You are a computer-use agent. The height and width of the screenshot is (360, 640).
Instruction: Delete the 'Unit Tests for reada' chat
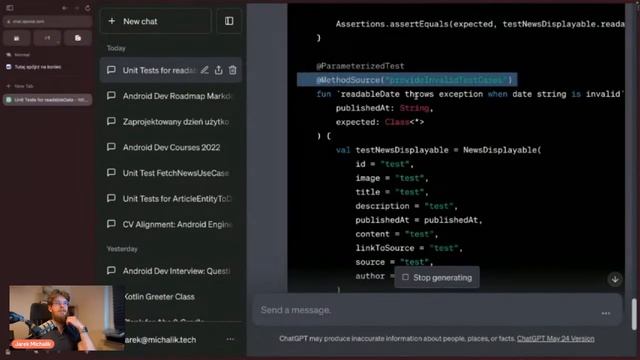[x=233, y=70]
